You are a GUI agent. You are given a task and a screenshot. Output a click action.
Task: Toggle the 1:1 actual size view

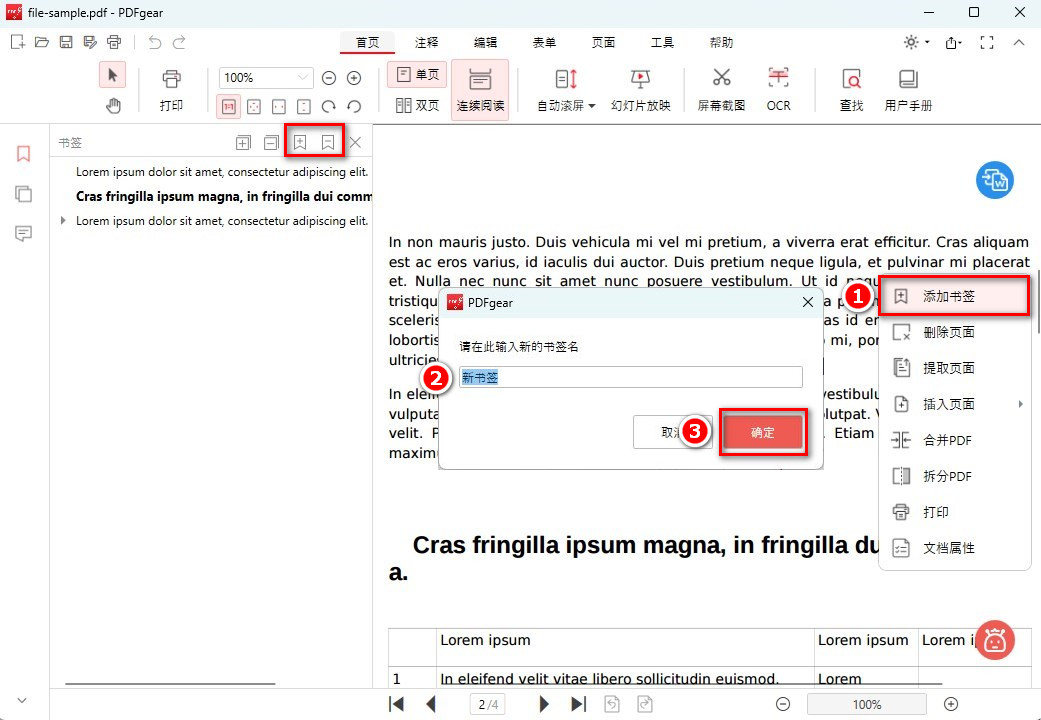228,106
